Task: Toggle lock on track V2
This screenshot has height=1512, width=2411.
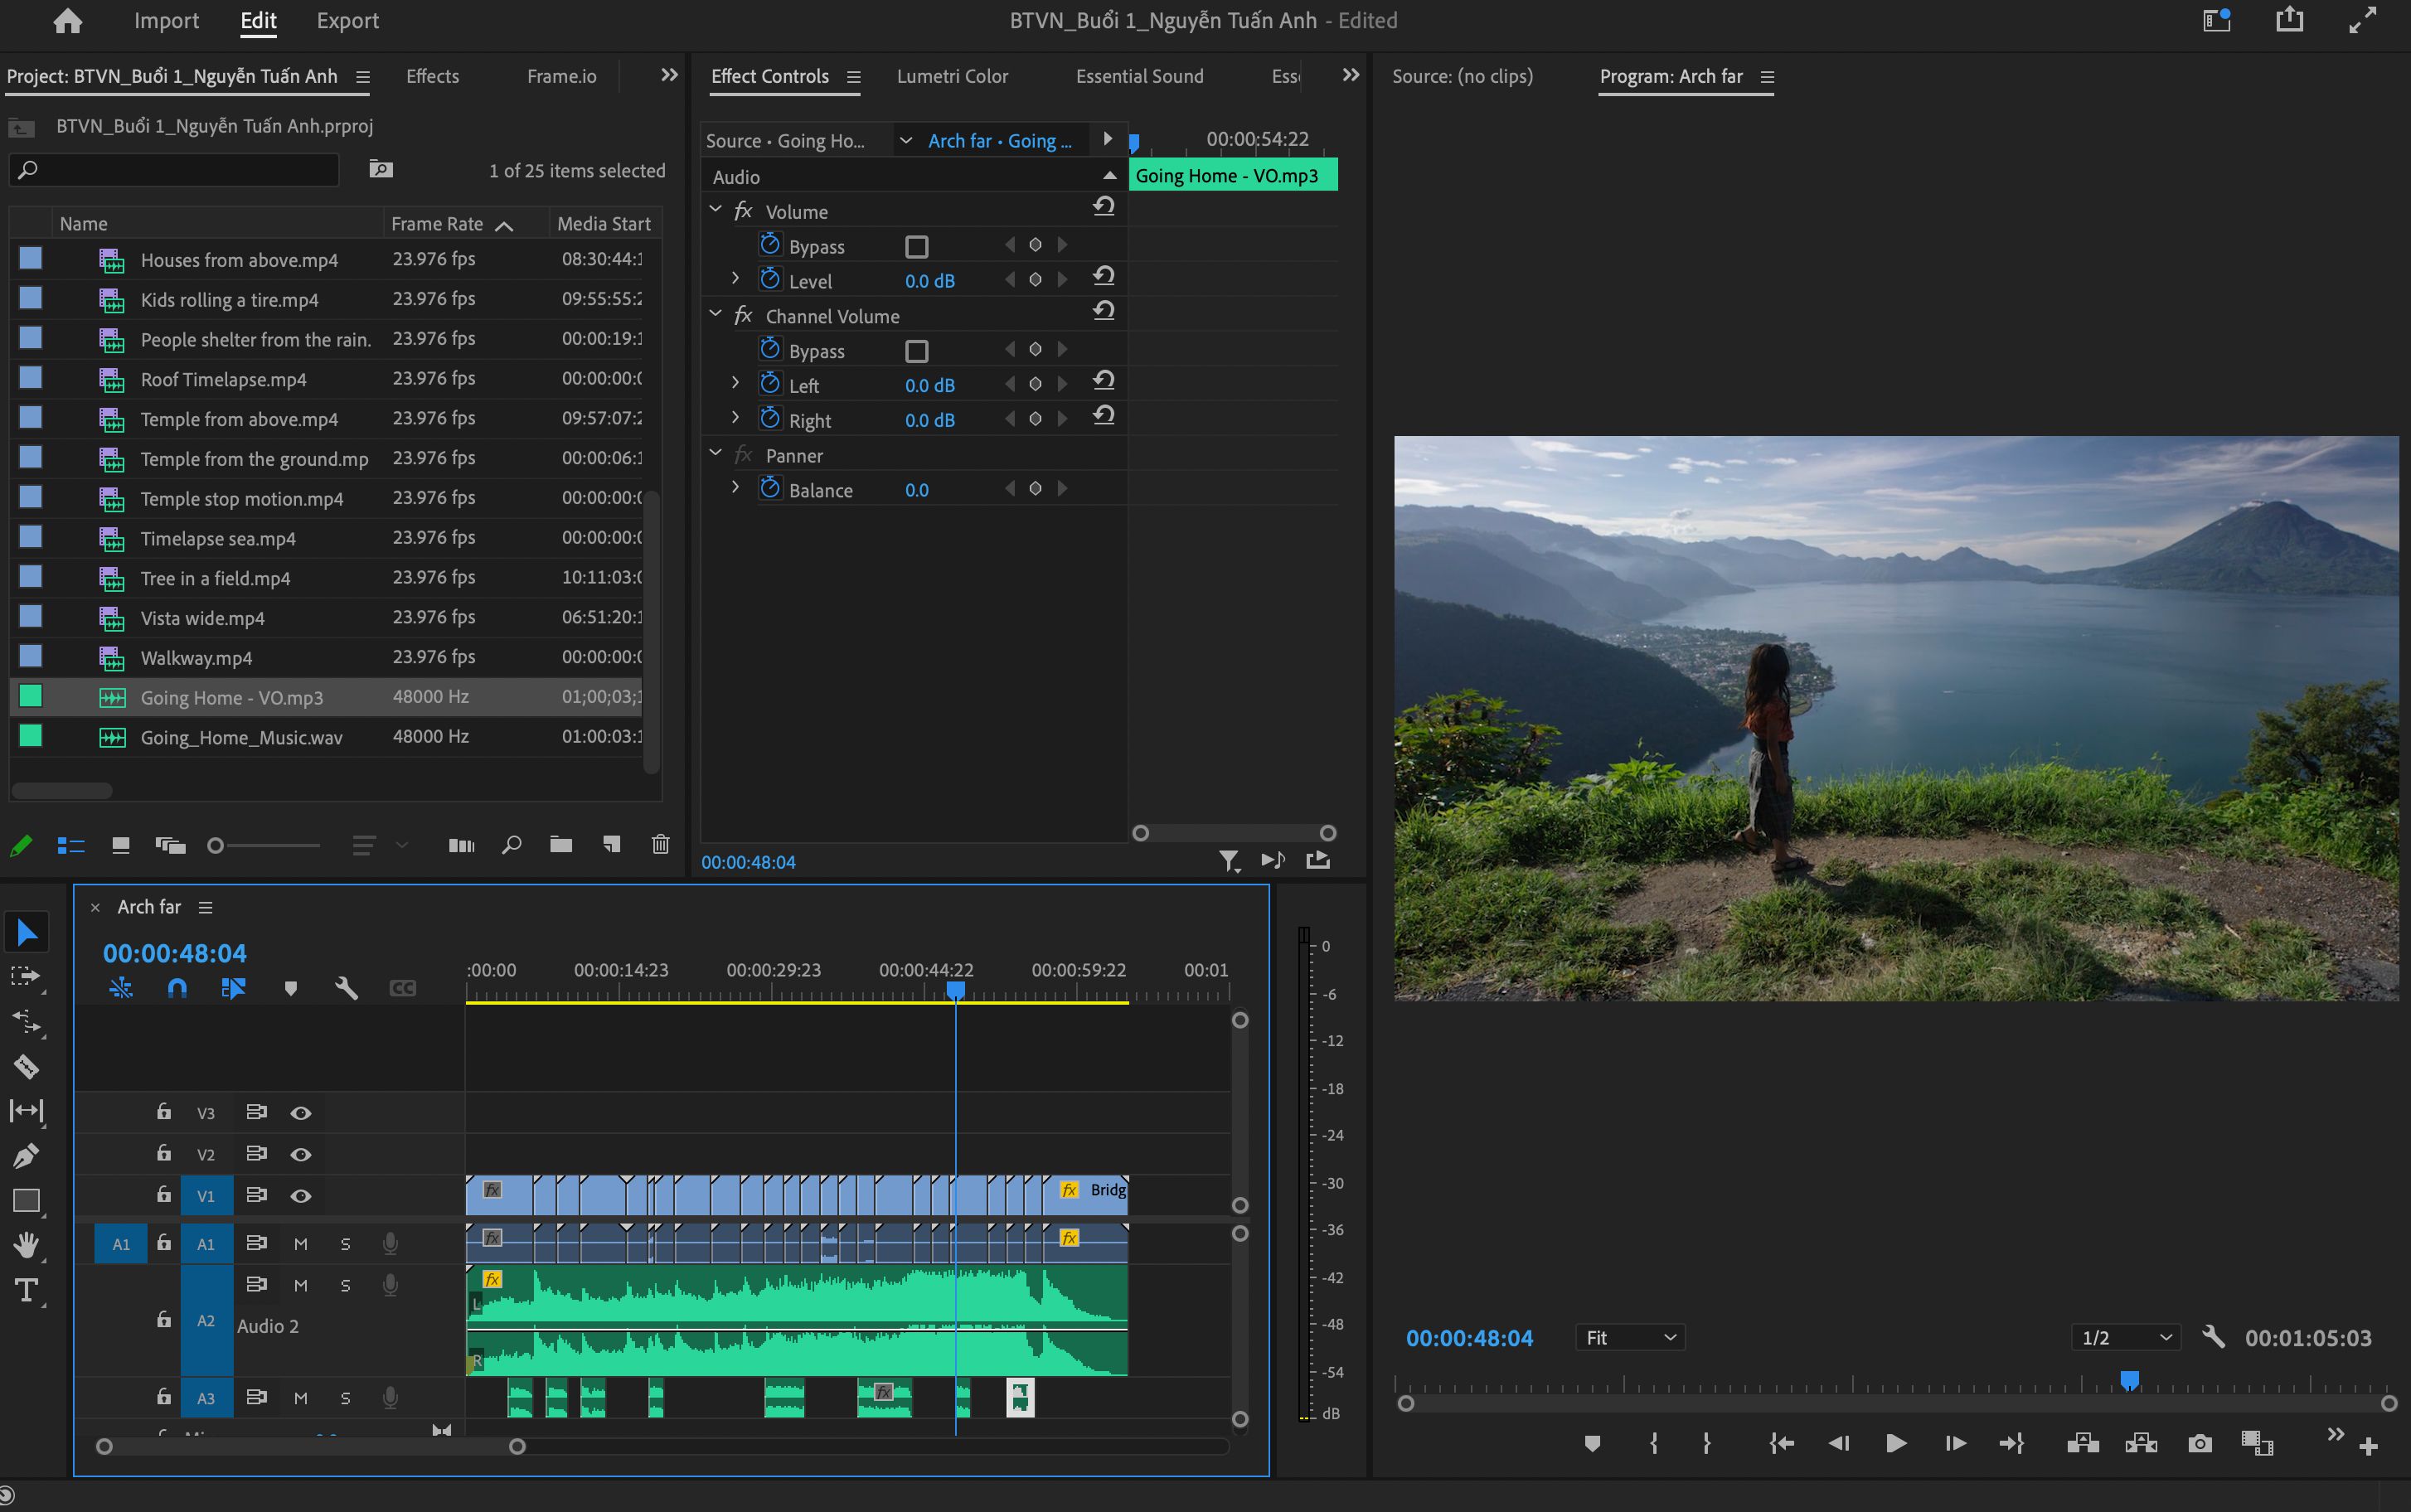Action: pos(163,1153)
